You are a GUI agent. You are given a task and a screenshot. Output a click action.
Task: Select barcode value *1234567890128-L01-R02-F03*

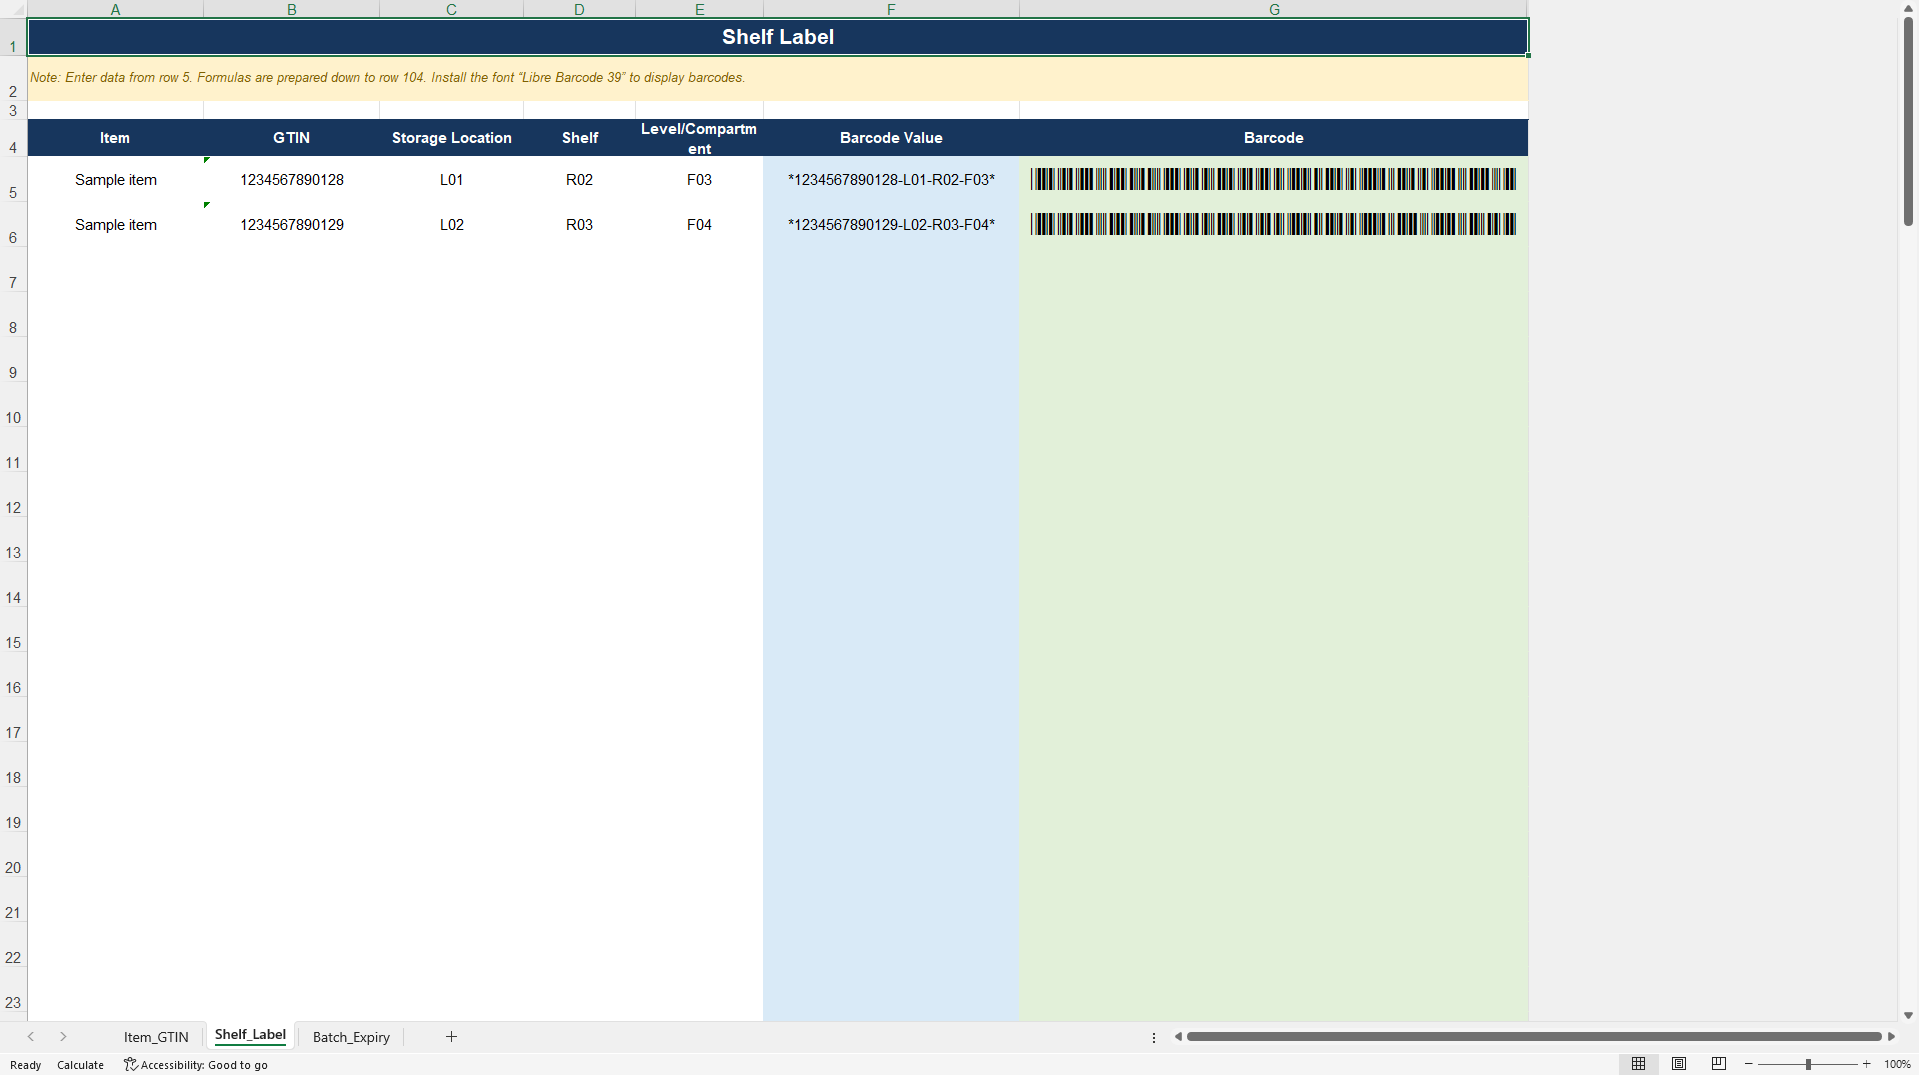(891, 180)
